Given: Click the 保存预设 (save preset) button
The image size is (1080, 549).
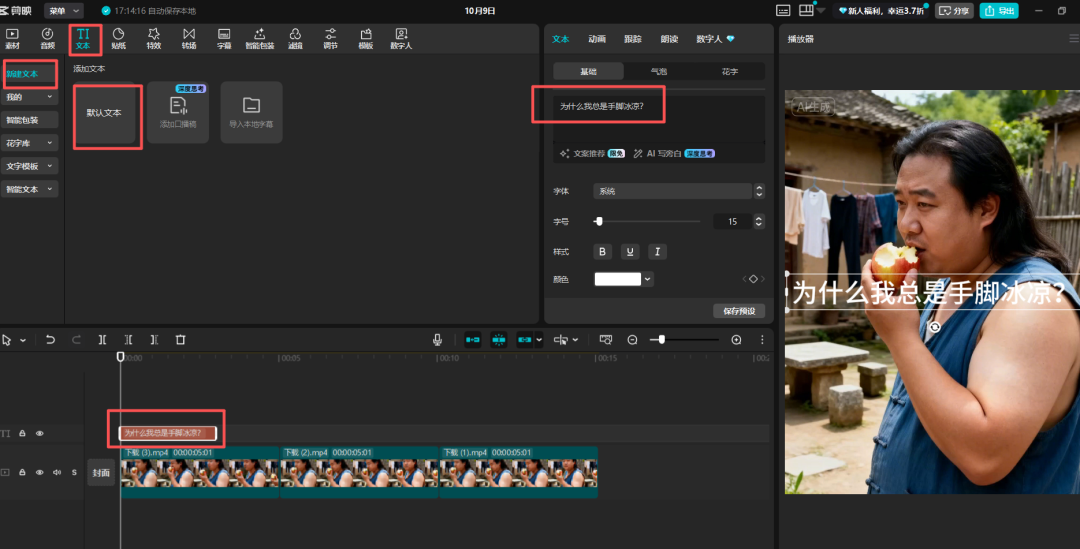Looking at the screenshot, I should click(x=739, y=311).
